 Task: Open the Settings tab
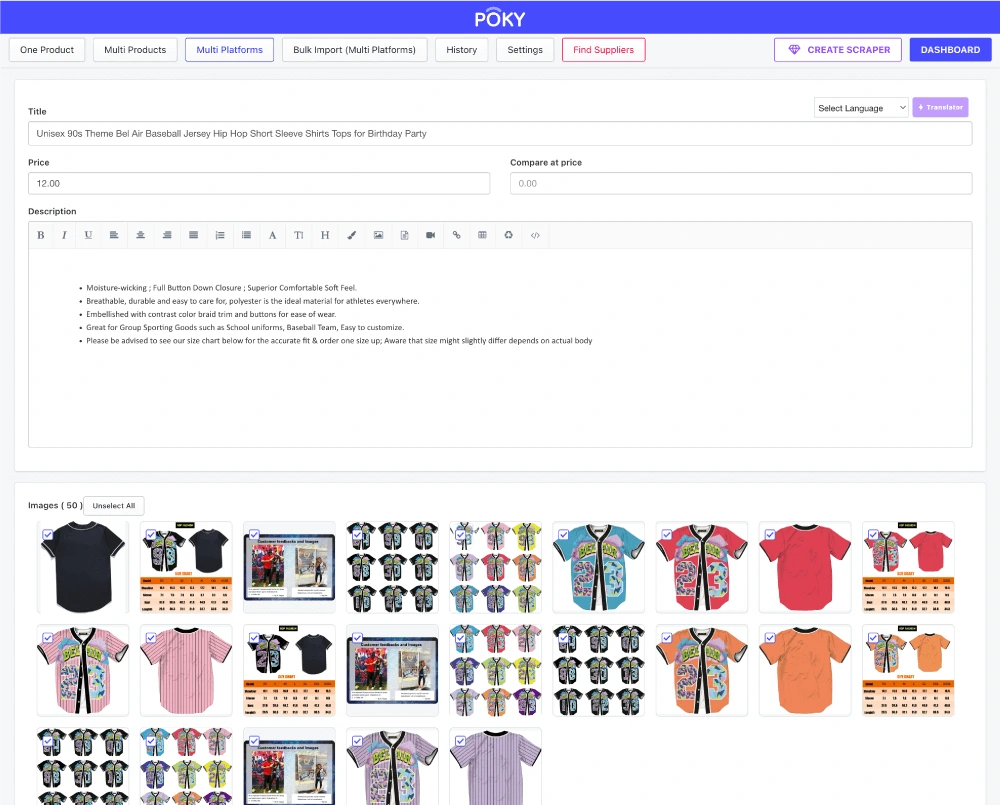pos(525,50)
